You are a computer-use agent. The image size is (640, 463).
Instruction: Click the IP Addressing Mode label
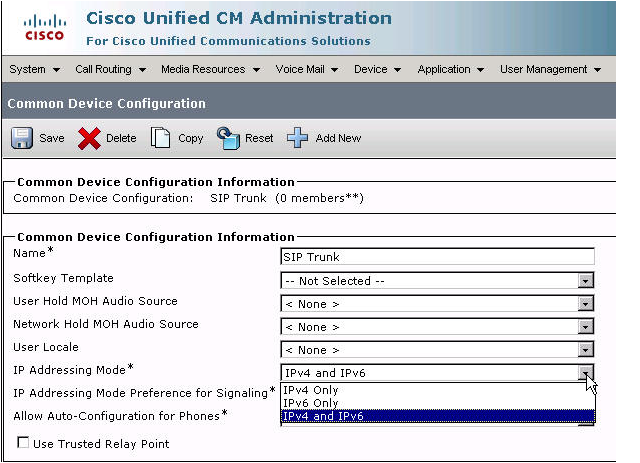click(x=73, y=370)
